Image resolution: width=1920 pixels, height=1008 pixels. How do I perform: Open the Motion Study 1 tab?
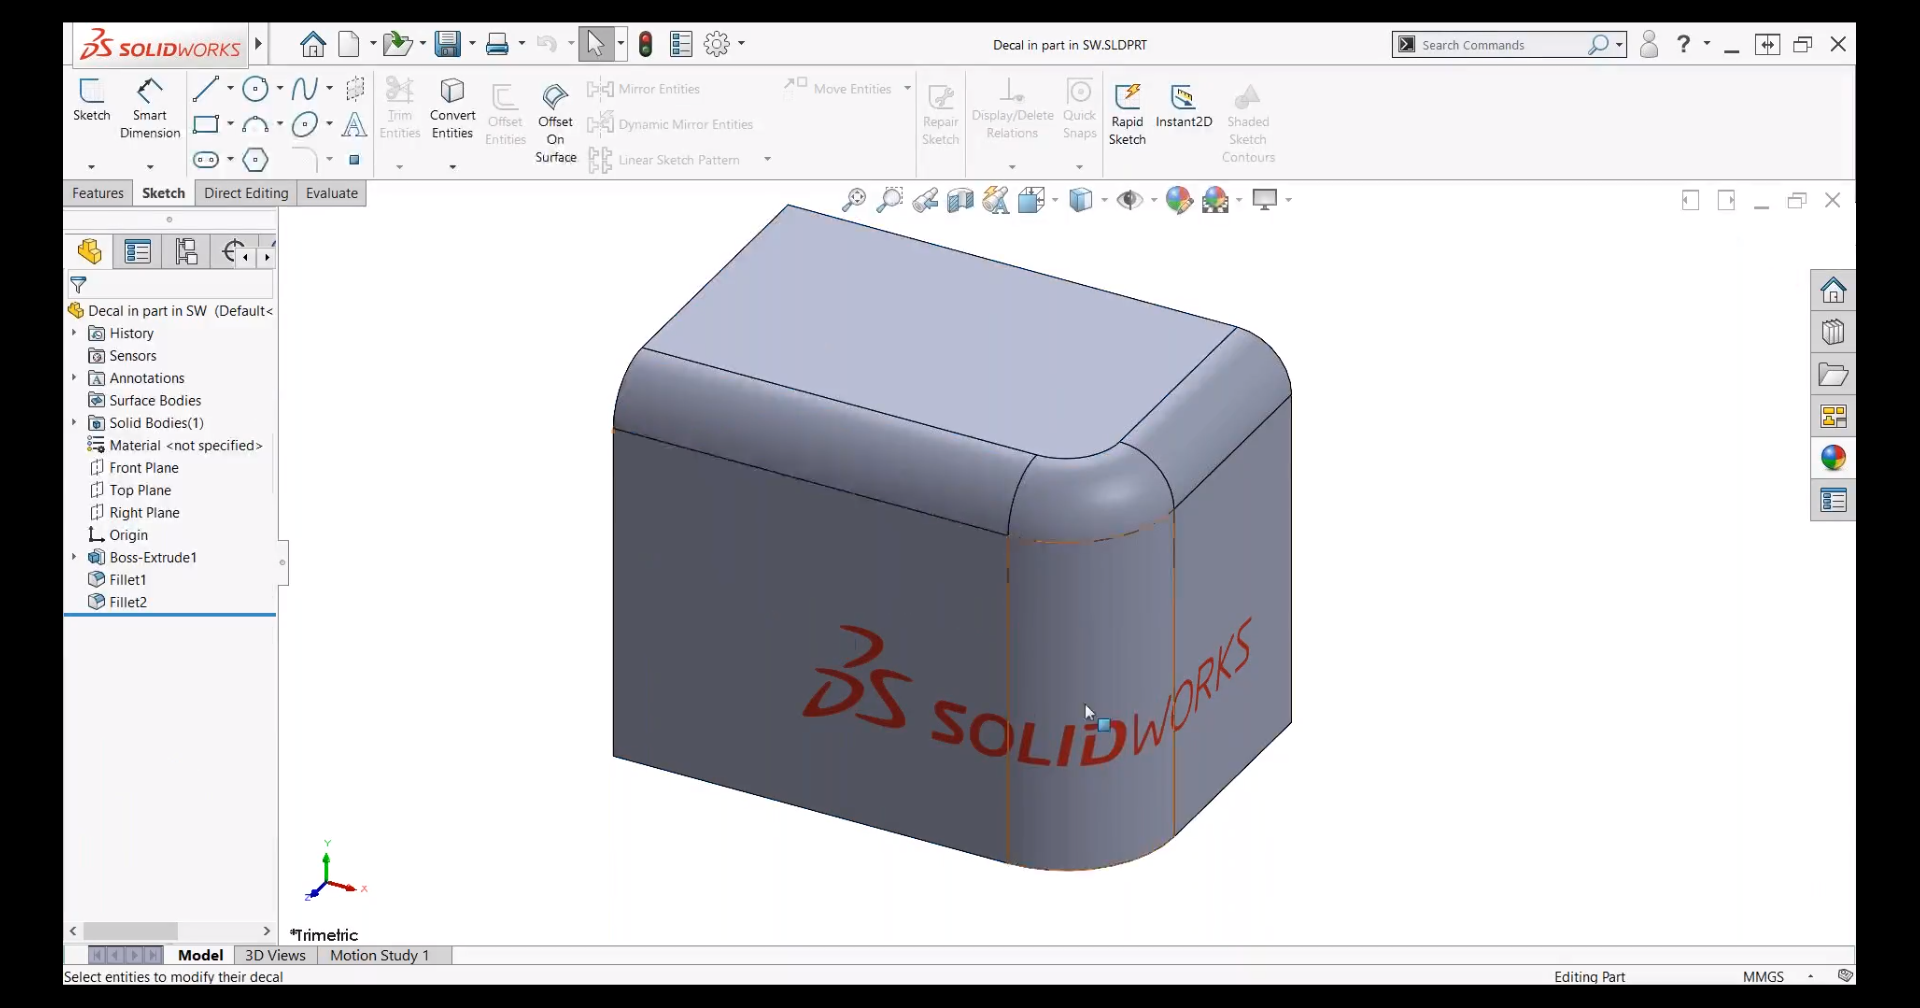pos(380,955)
